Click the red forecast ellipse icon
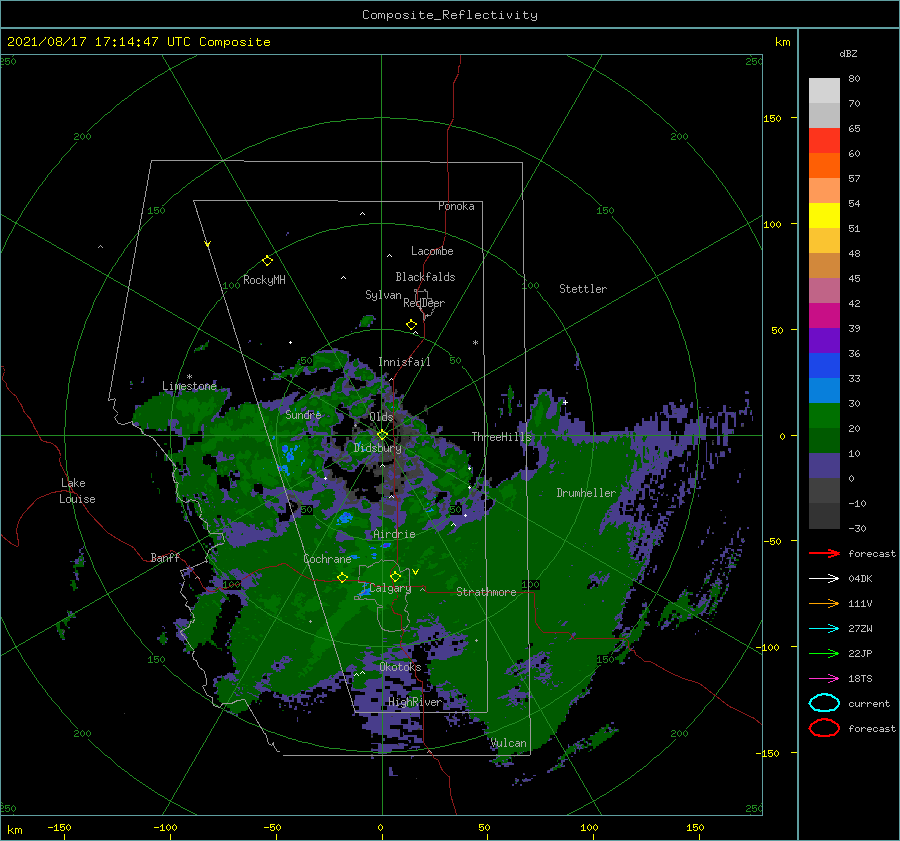Viewport: 900px width, 841px height. pyautogui.click(x=824, y=728)
